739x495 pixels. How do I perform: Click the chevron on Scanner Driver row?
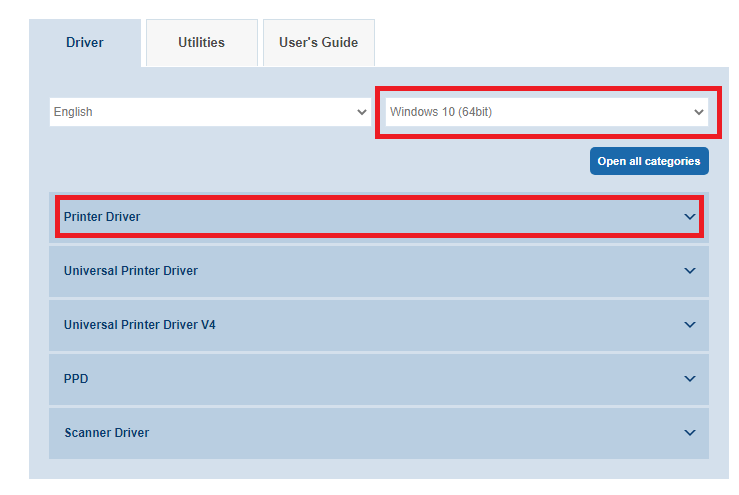point(690,433)
